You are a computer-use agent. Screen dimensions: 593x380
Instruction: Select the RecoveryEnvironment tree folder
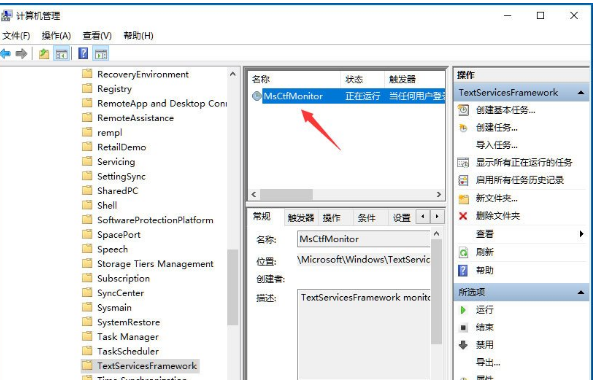[143, 74]
